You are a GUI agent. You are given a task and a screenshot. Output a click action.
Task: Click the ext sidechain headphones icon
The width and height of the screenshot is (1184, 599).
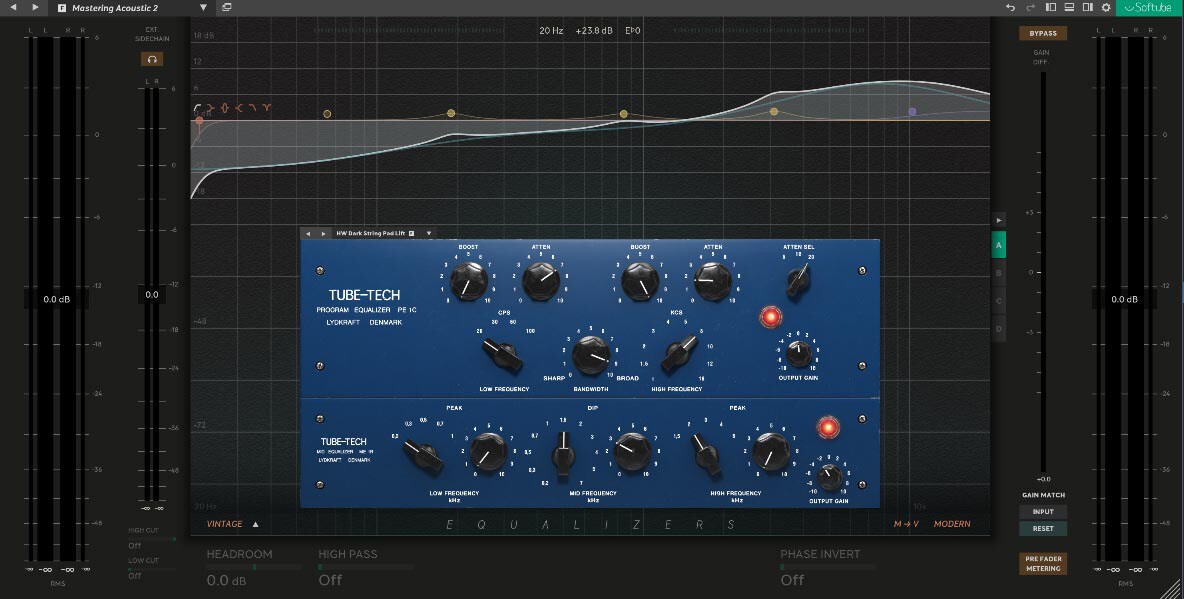(152, 59)
